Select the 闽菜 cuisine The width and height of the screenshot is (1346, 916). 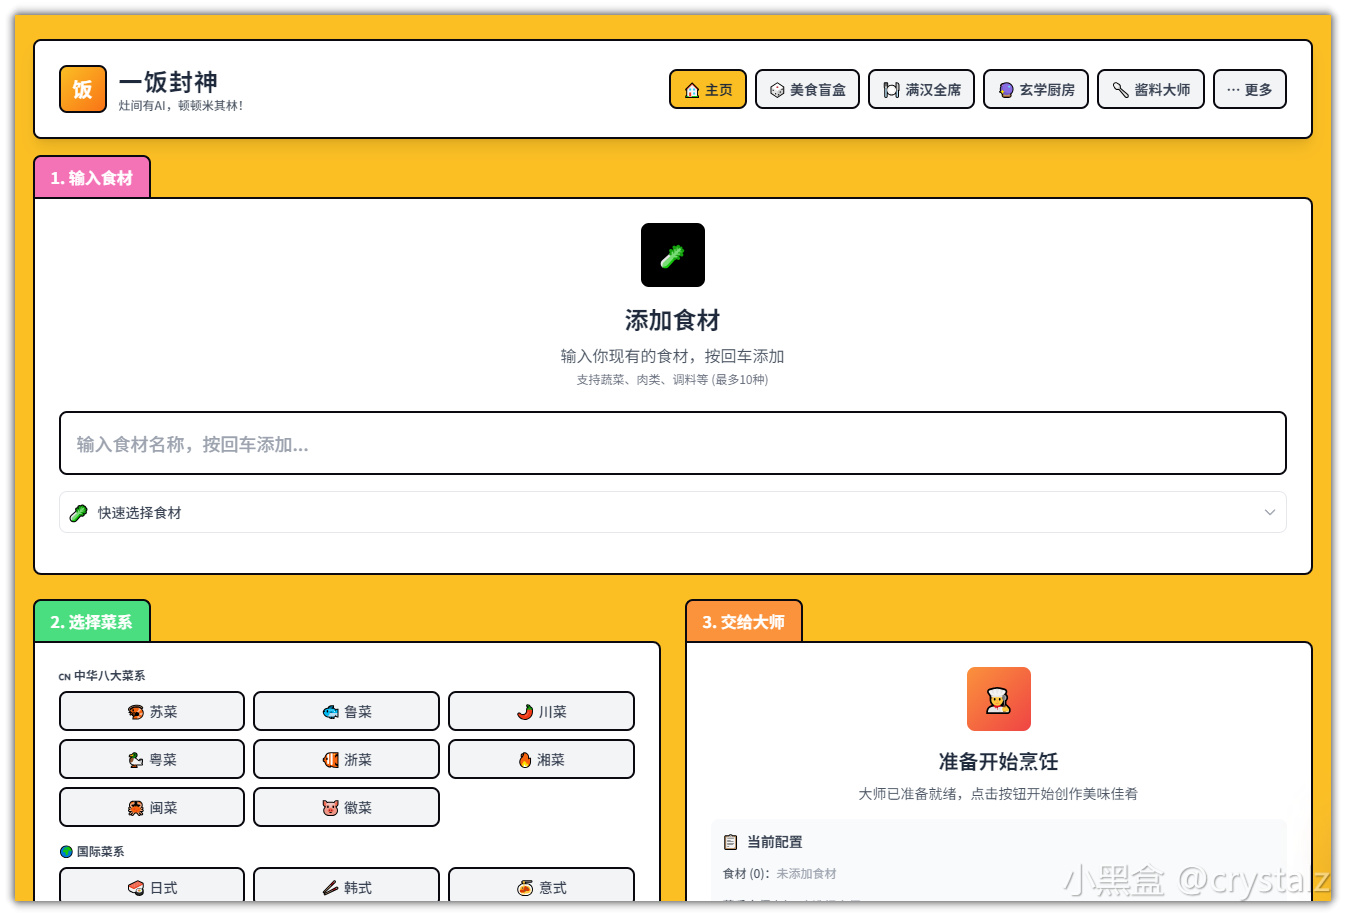pyautogui.click(x=152, y=807)
